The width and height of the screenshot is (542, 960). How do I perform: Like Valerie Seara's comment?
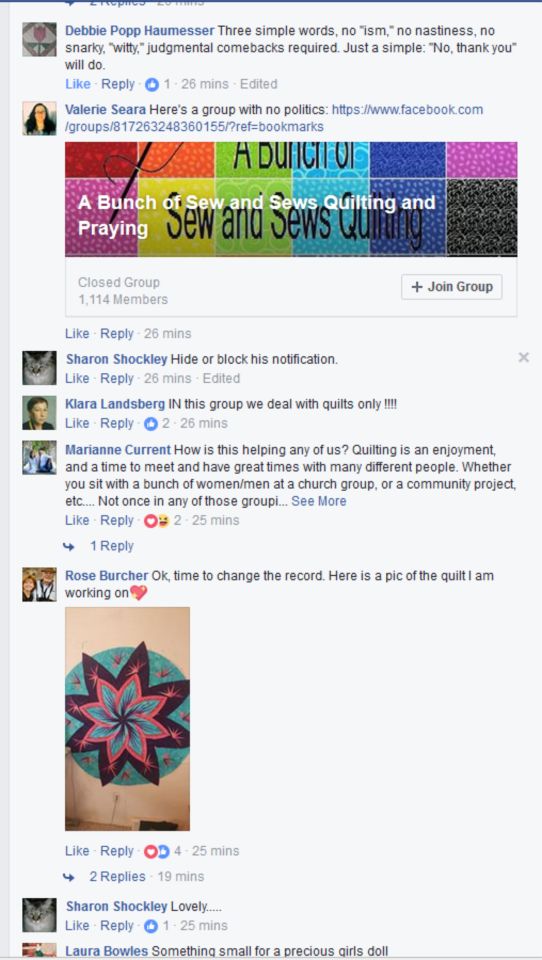coord(77,334)
